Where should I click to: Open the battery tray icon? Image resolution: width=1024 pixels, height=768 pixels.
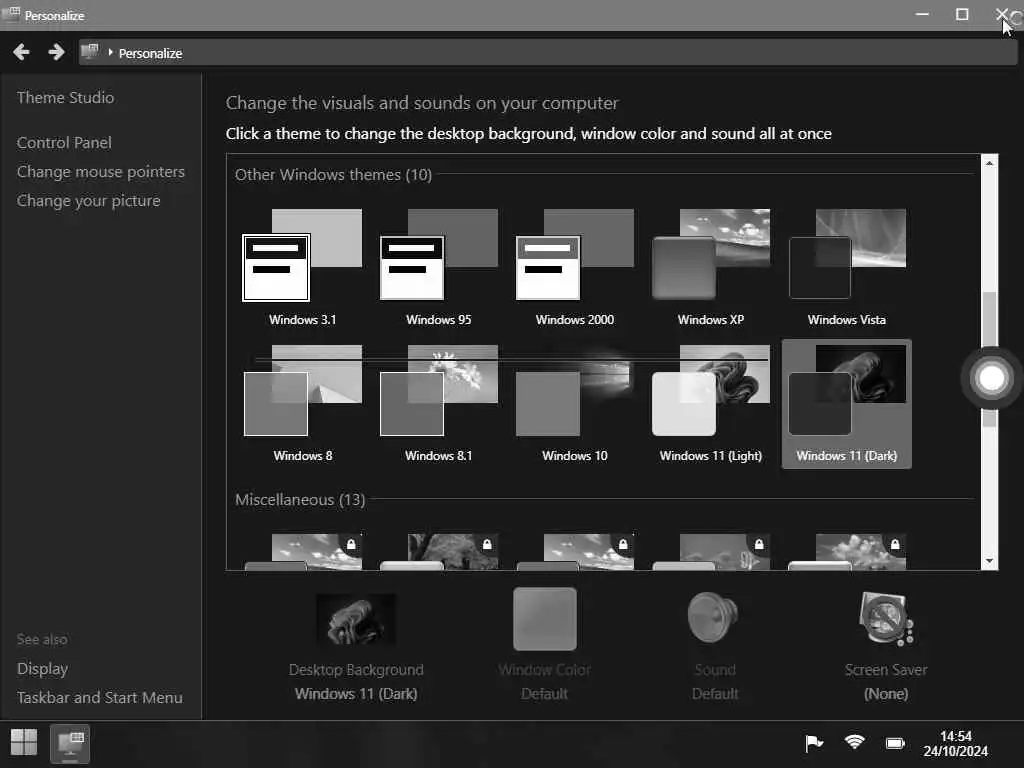click(895, 743)
